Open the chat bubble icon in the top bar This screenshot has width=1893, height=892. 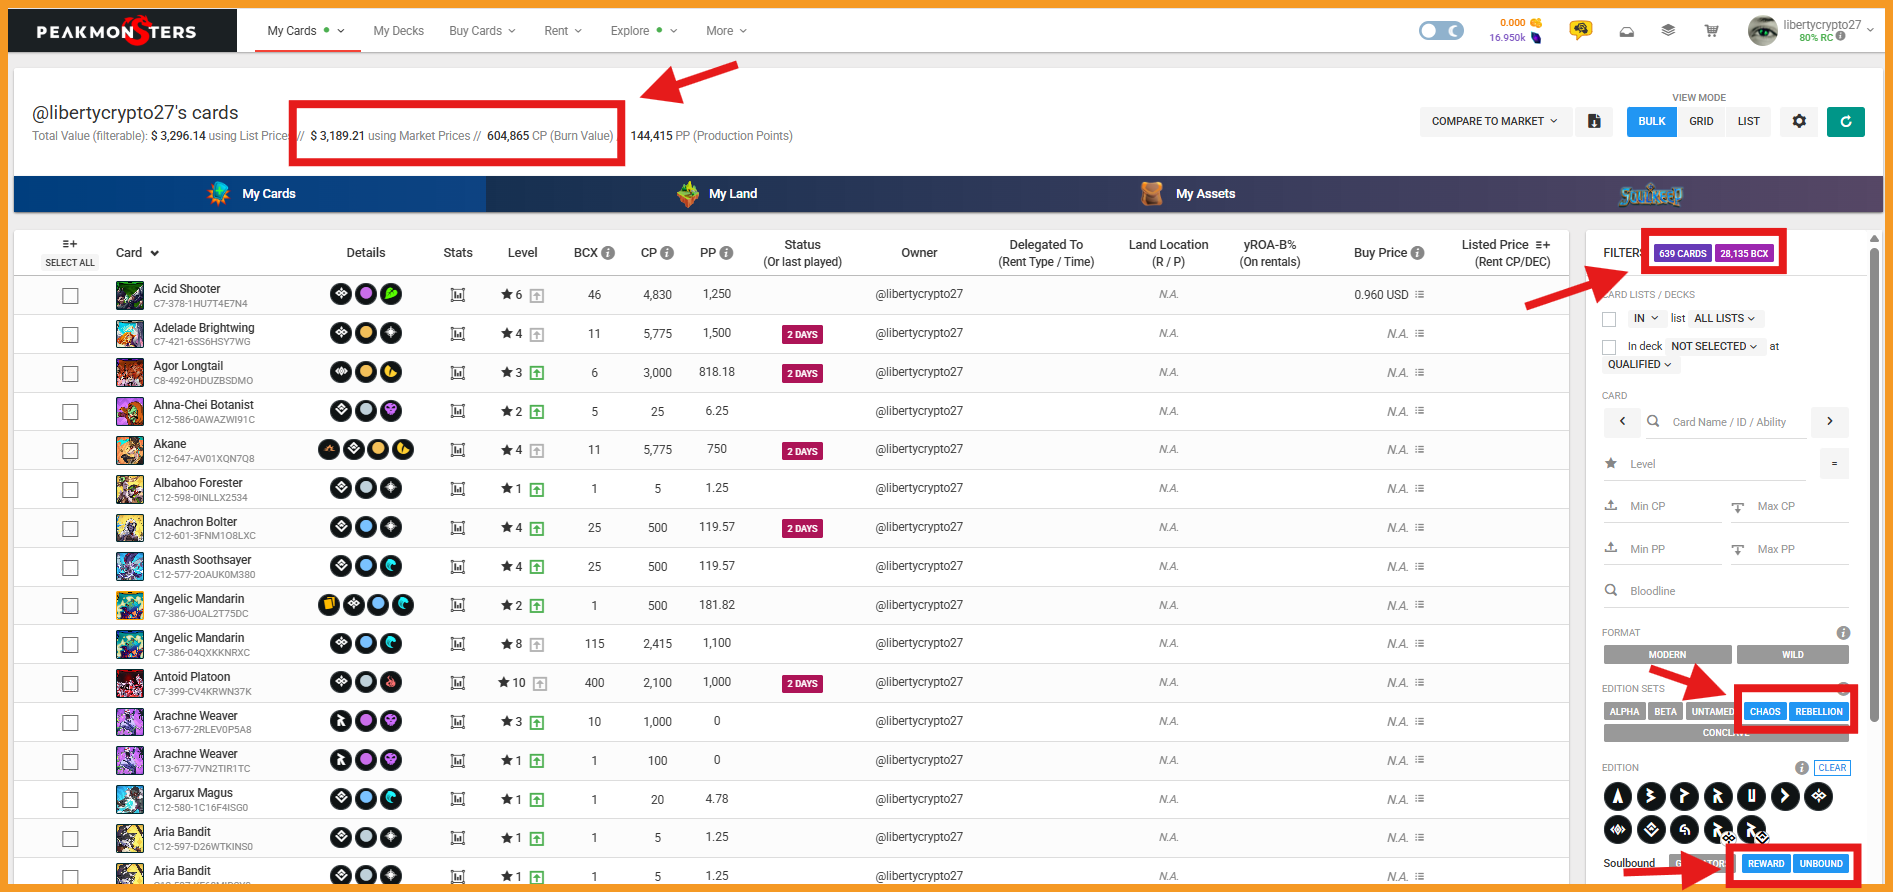[1581, 30]
